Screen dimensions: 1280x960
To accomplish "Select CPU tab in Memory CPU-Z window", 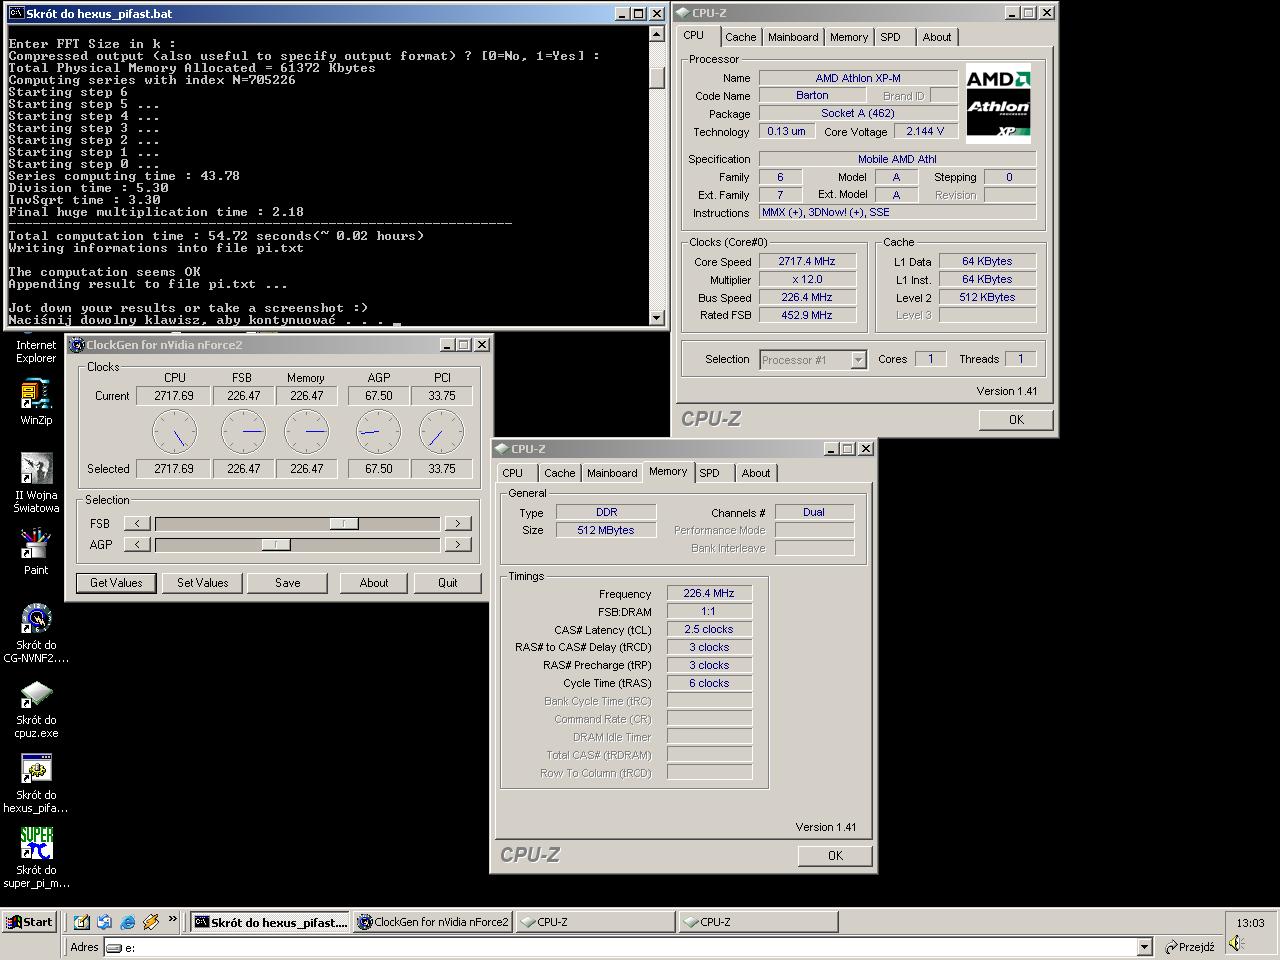I will 513,473.
